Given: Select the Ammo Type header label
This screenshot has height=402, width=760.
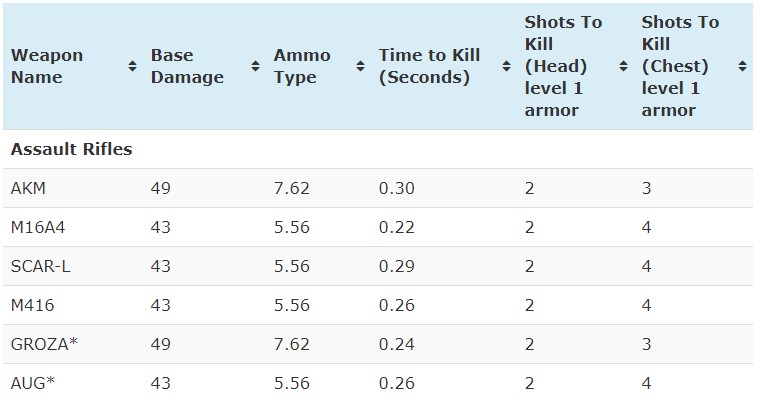Looking at the screenshot, I should tap(302, 66).
